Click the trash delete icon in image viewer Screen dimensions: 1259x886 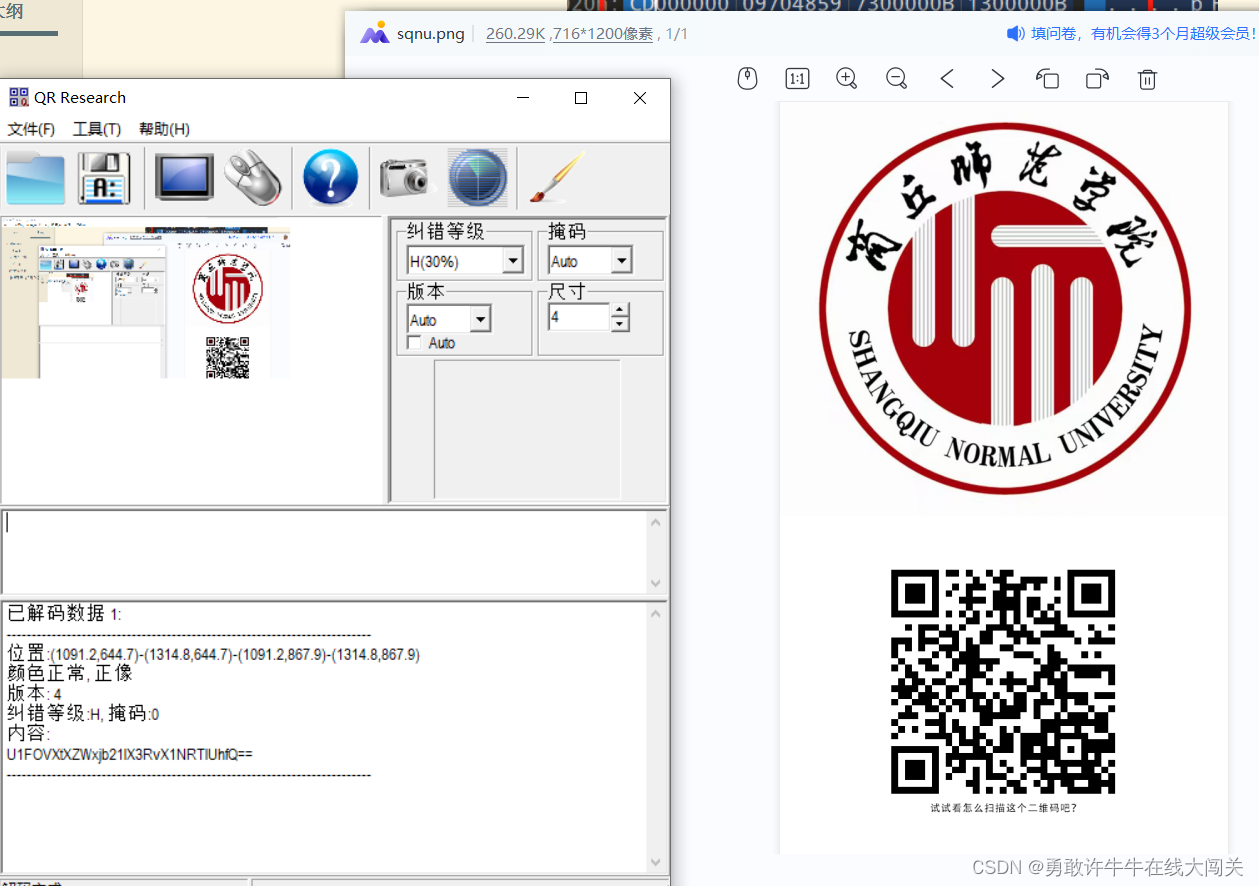tap(1146, 79)
